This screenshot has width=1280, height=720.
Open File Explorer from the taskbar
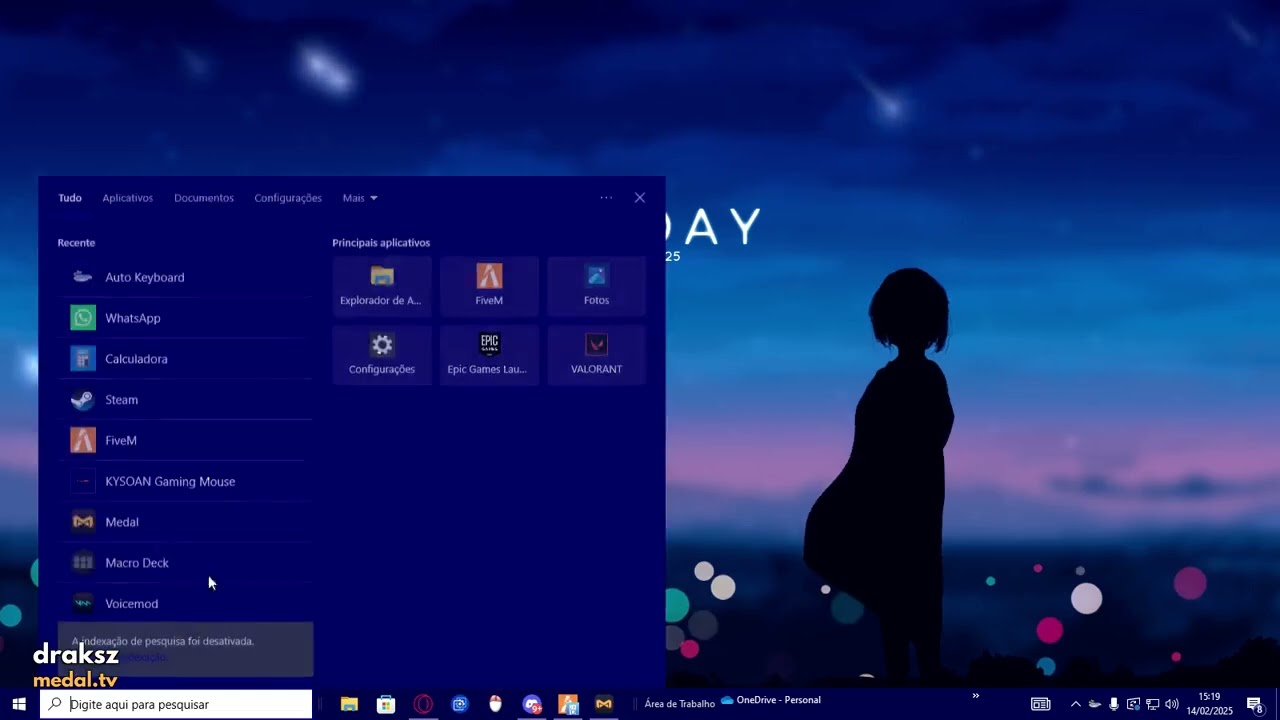pyautogui.click(x=349, y=704)
